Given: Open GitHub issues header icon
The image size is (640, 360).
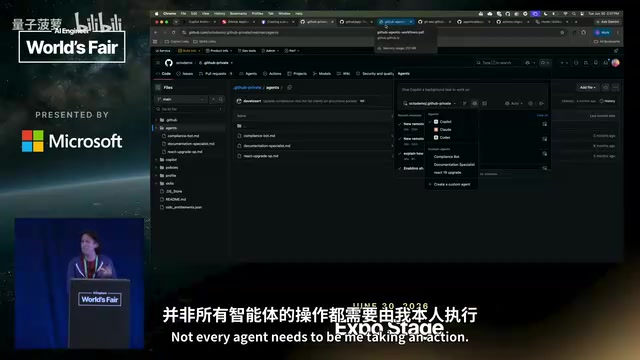Looking at the screenshot, I should (576, 62).
